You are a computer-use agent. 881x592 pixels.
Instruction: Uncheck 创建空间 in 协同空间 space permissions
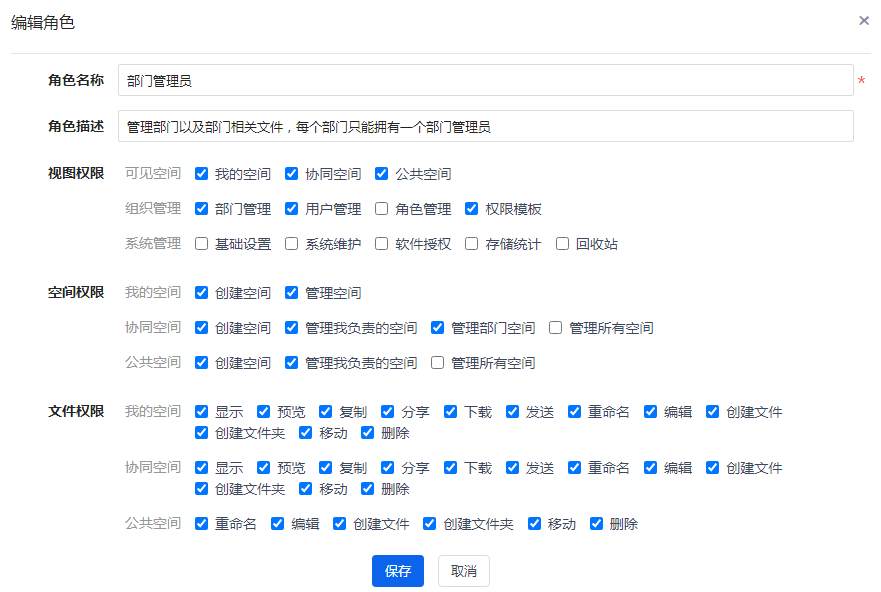(x=201, y=327)
